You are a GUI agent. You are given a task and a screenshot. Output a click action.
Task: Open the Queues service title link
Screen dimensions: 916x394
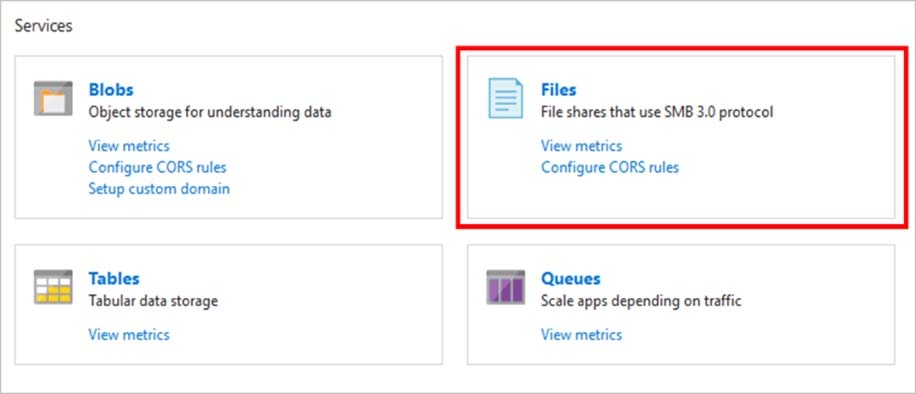571,278
